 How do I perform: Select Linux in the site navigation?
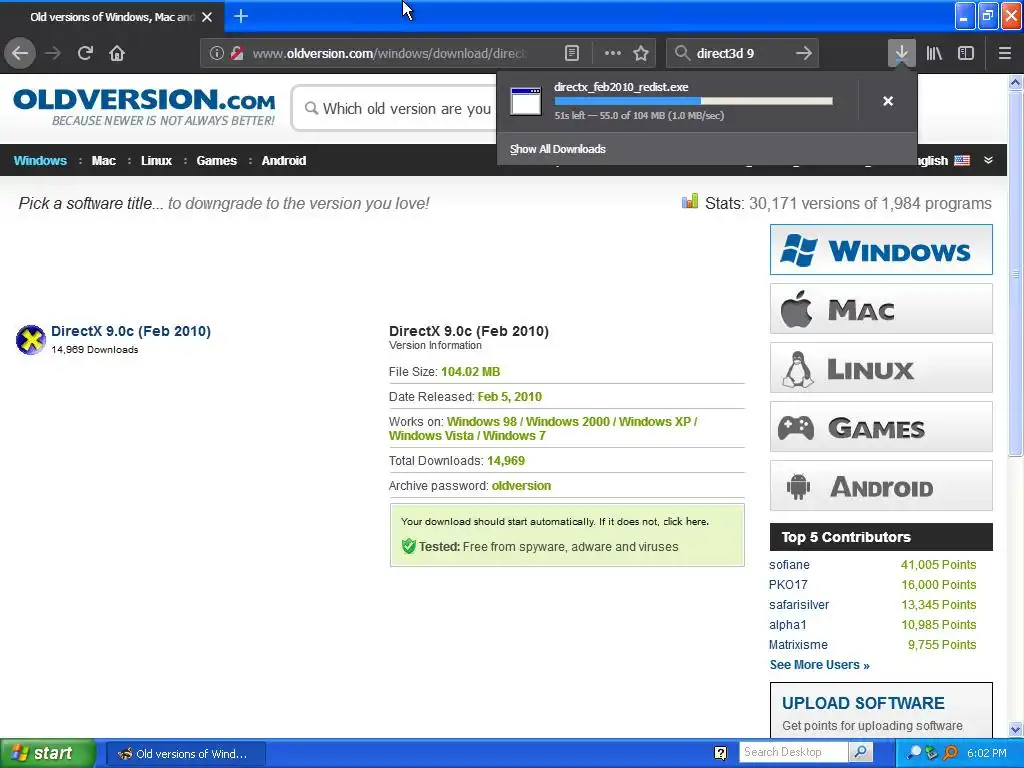coord(156,161)
